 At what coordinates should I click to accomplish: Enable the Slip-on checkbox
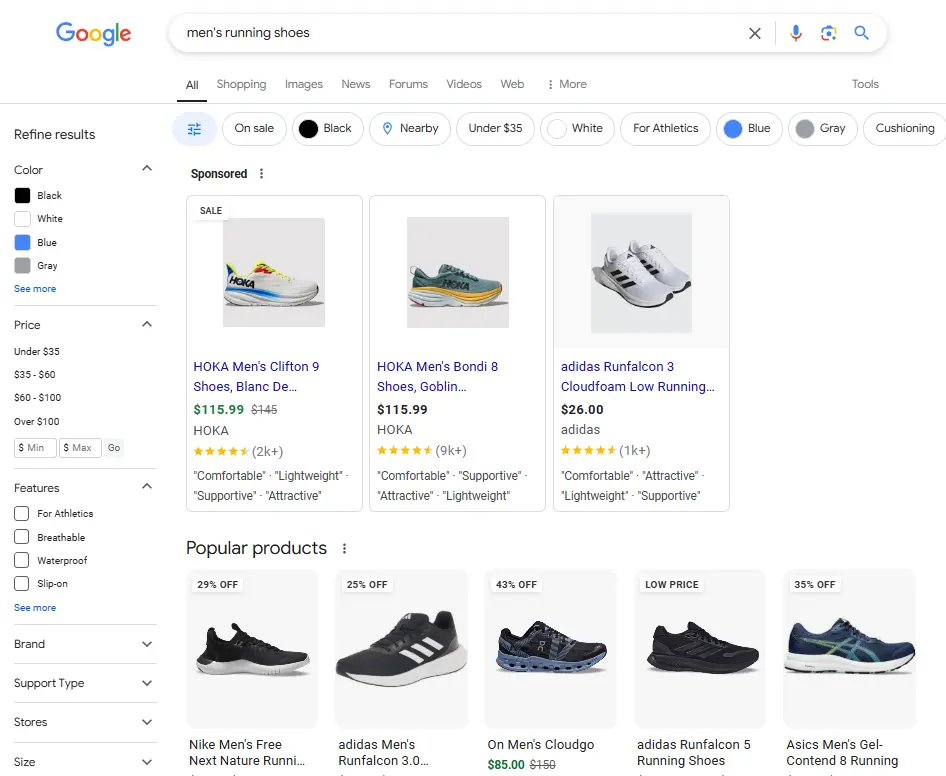coord(22,584)
